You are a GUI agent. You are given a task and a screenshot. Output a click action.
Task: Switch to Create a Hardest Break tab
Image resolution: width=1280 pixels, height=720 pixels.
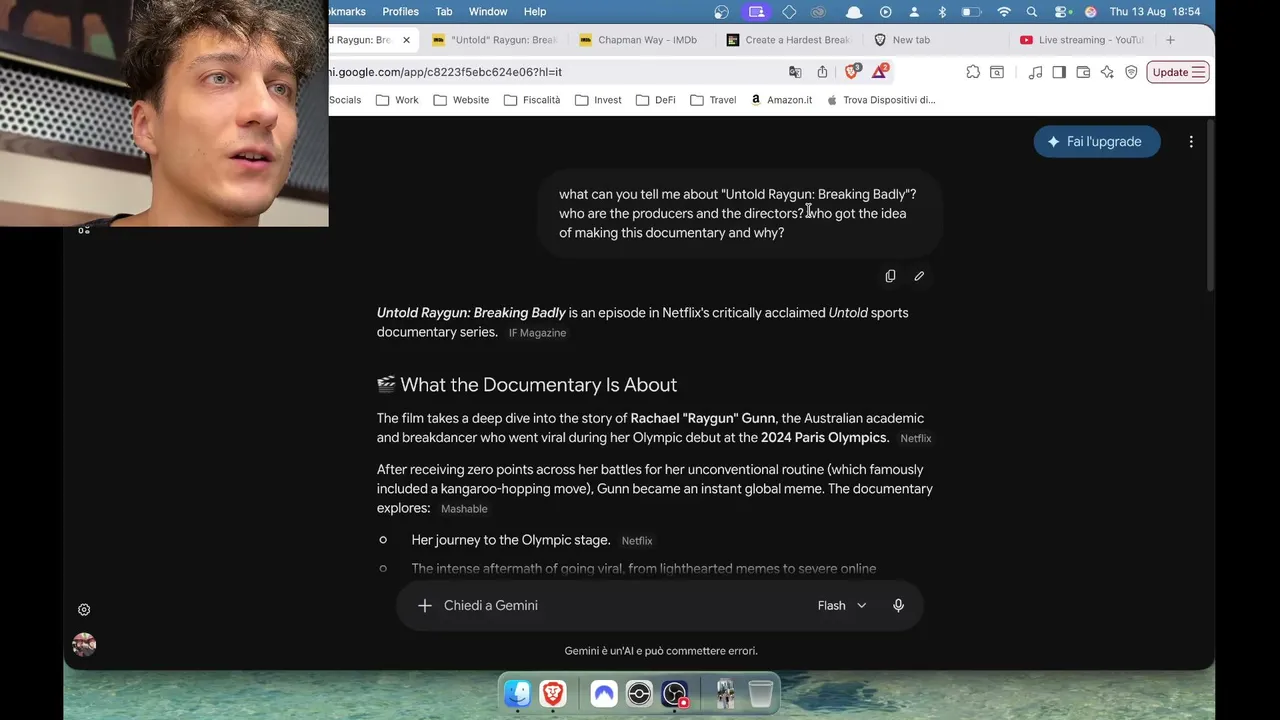tap(788, 40)
